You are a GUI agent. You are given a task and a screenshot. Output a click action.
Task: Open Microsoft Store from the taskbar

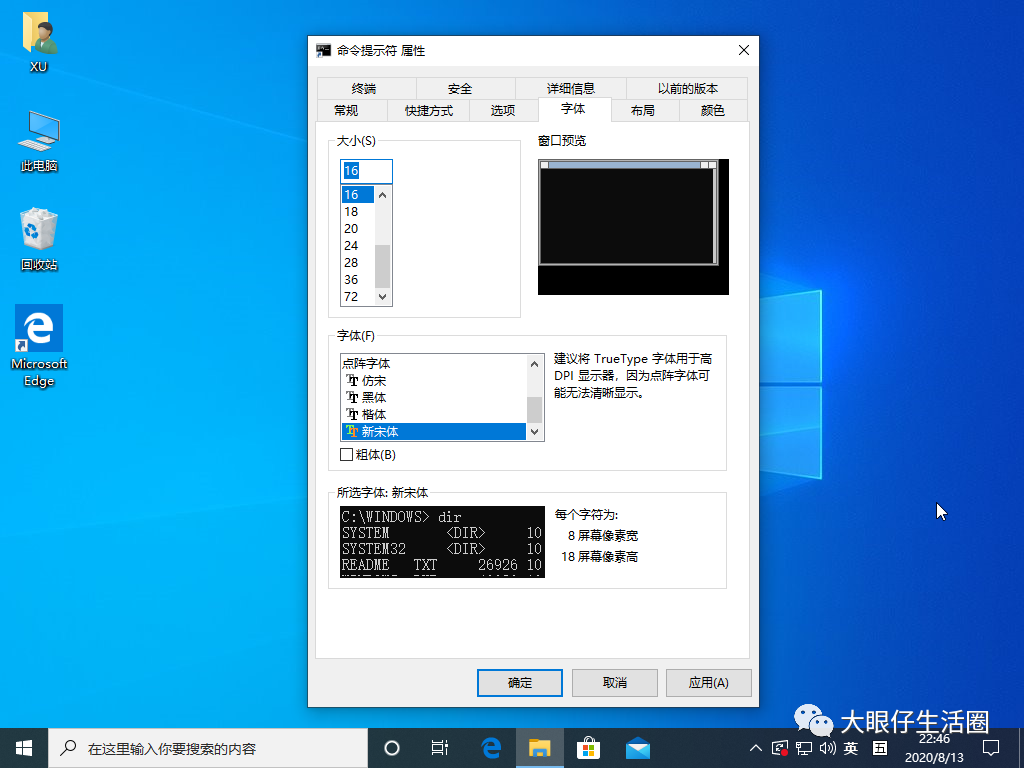coord(588,748)
